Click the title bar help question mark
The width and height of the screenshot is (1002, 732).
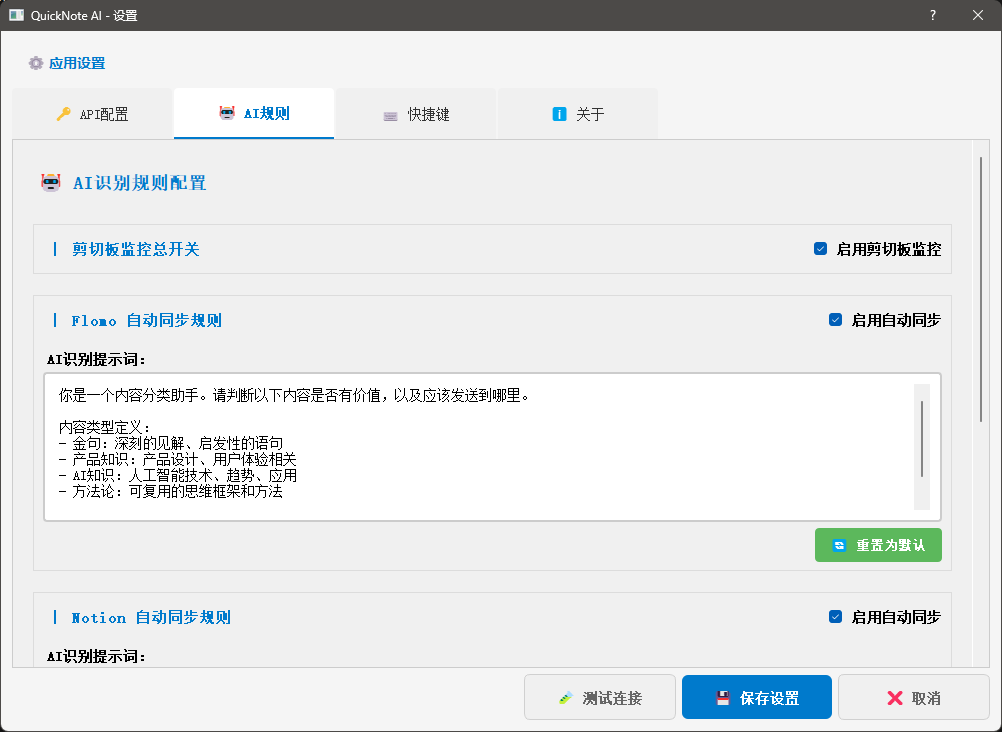click(x=932, y=15)
